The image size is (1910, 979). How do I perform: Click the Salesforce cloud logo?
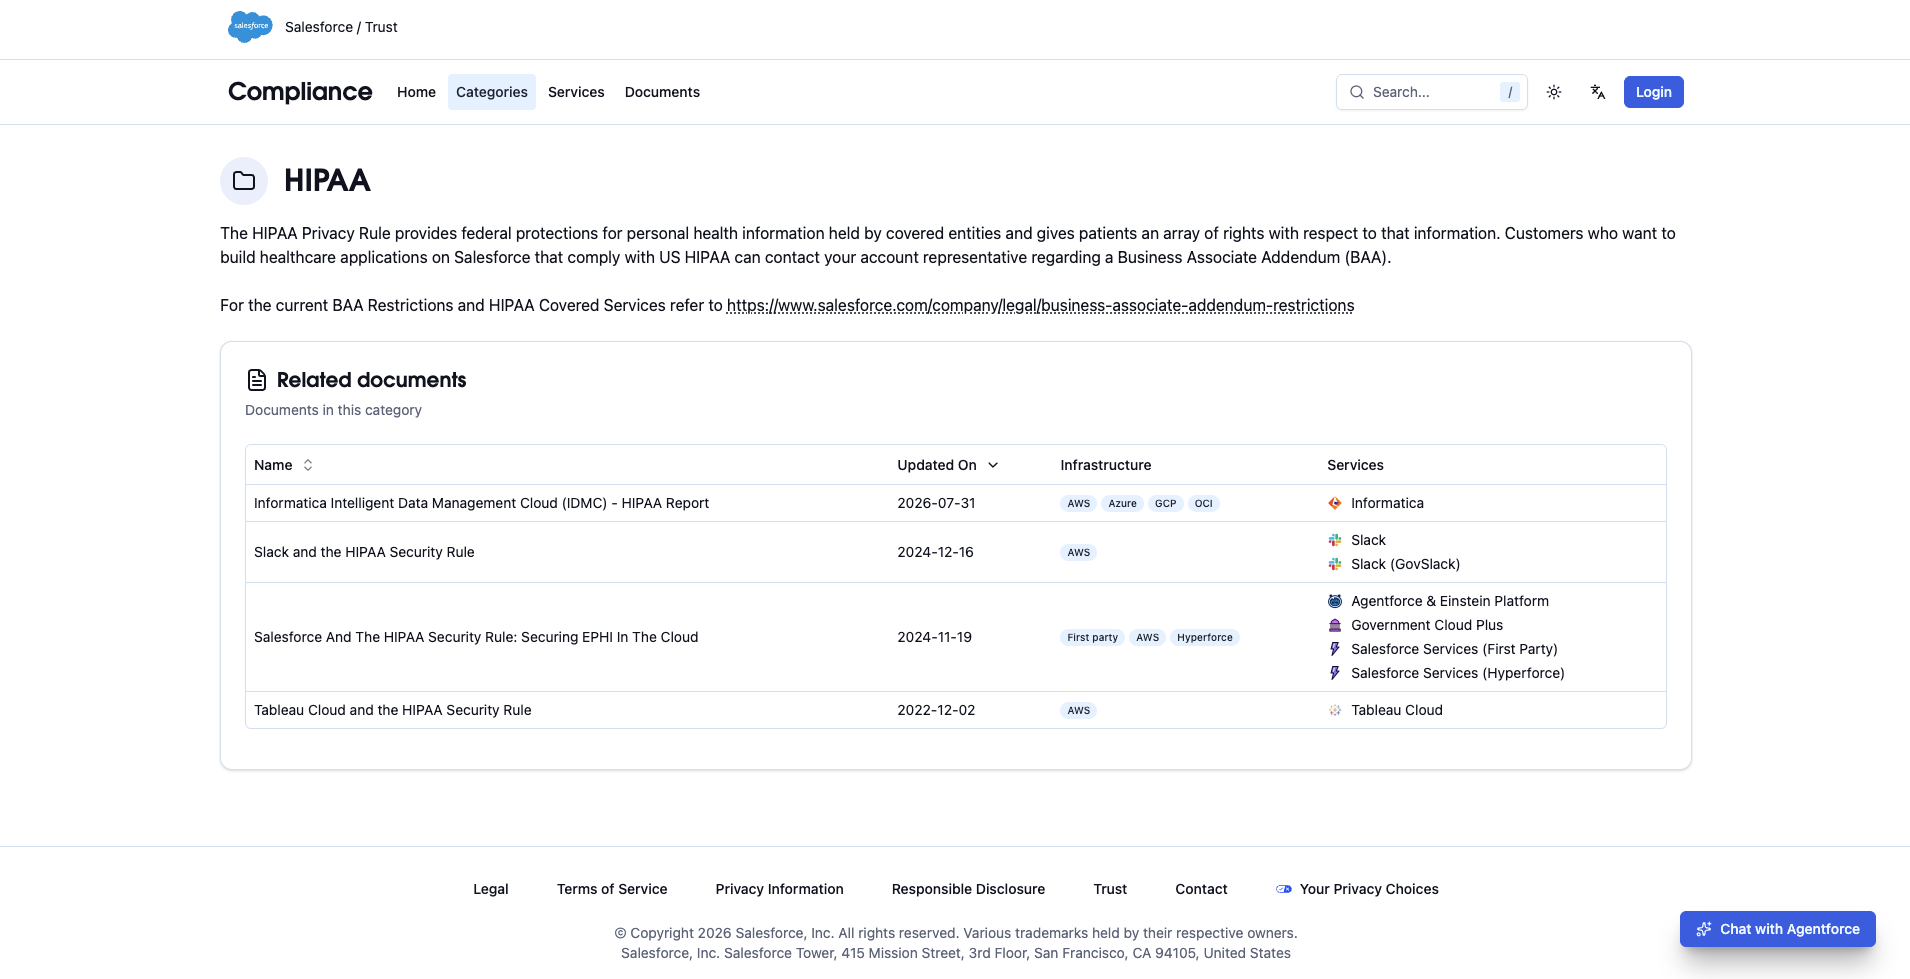tap(250, 27)
